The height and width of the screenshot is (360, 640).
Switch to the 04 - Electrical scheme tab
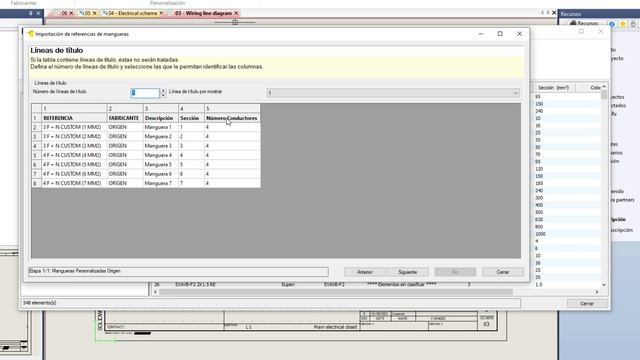point(132,13)
